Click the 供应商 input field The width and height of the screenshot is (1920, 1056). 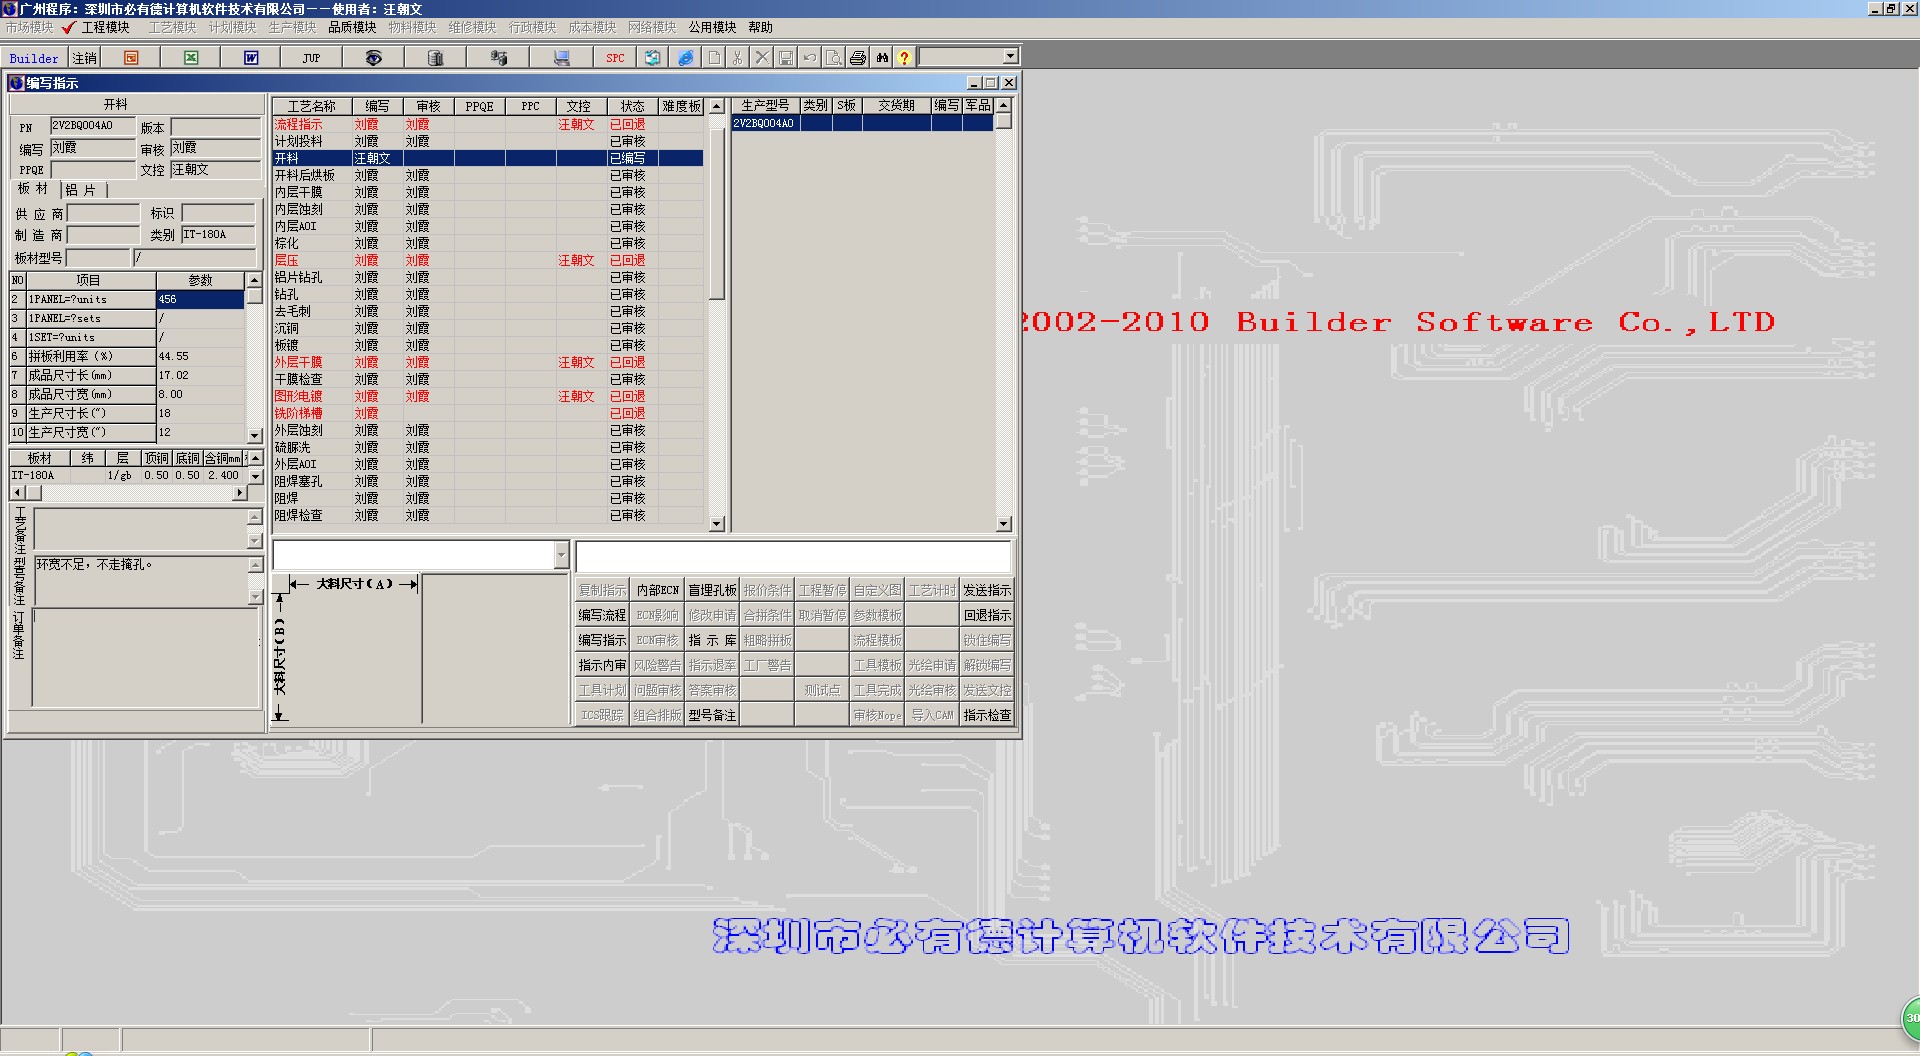(x=103, y=213)
